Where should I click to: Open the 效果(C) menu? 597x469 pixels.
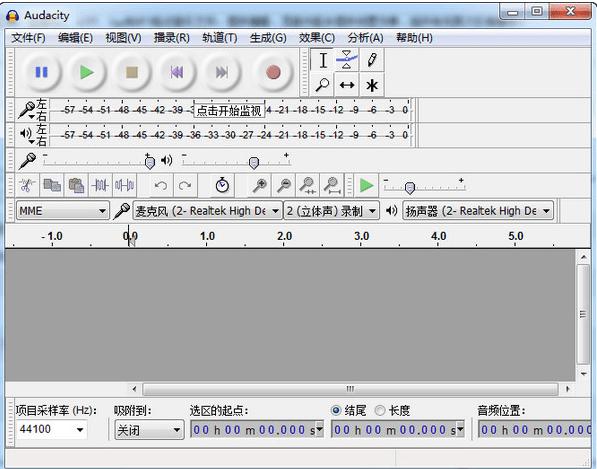317,38
